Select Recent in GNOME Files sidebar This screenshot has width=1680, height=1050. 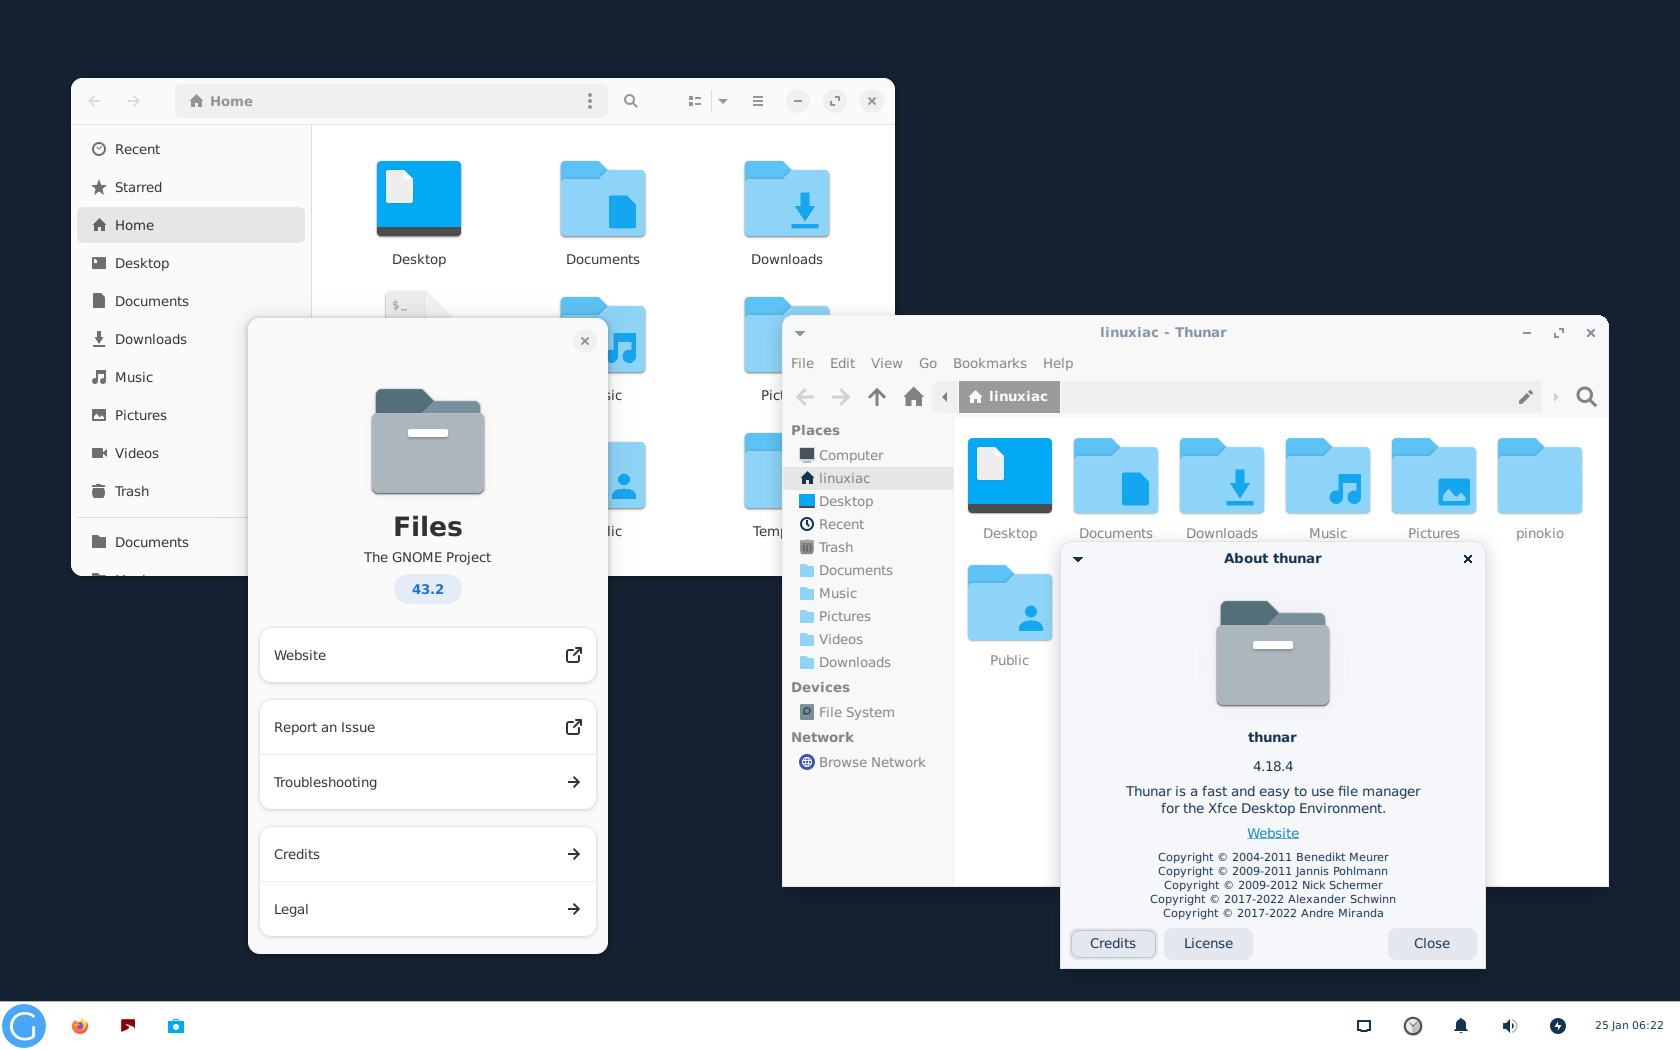click(191, 149)
